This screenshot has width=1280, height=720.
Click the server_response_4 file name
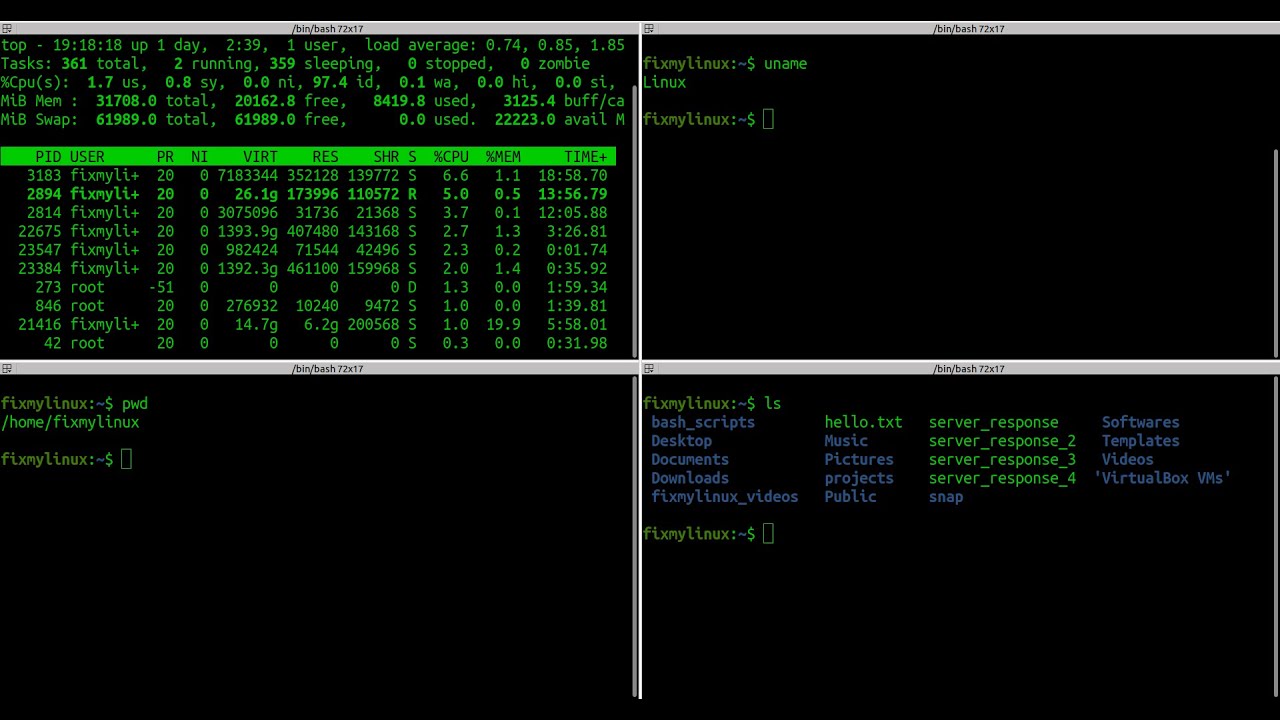tap(1002, 479)
